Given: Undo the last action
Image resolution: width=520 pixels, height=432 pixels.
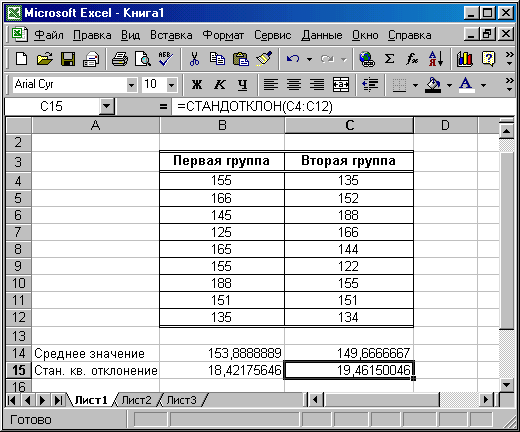Looking at the screenshot, I should 293,59.
